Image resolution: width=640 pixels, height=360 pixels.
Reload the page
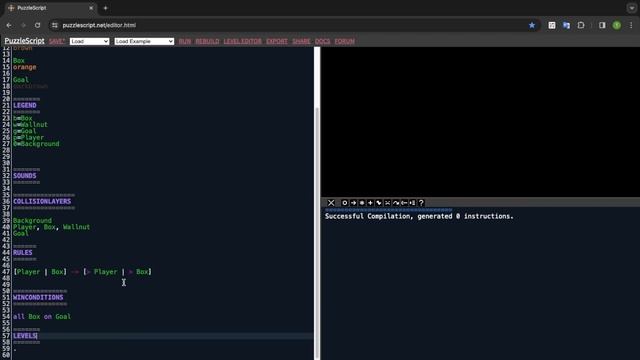(38, 25)
